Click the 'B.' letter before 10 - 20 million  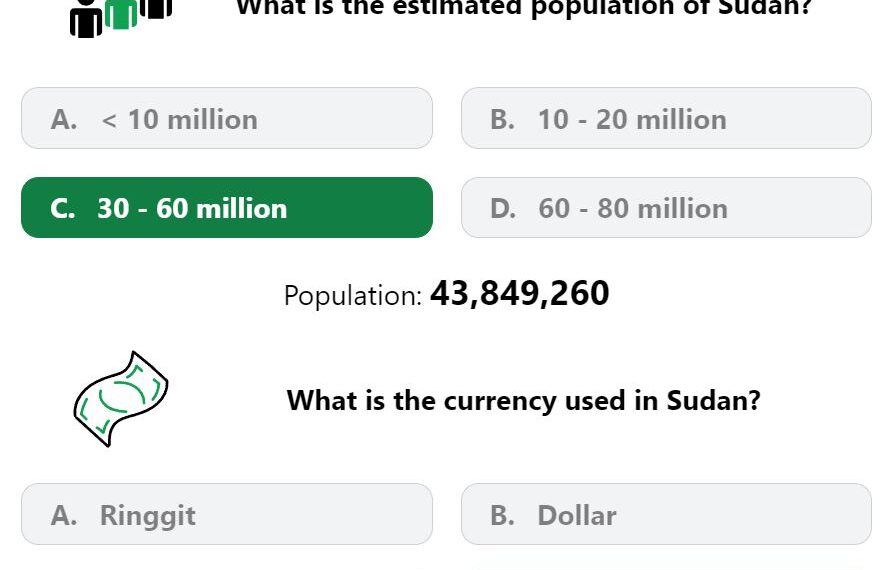[x=502, y=119]
